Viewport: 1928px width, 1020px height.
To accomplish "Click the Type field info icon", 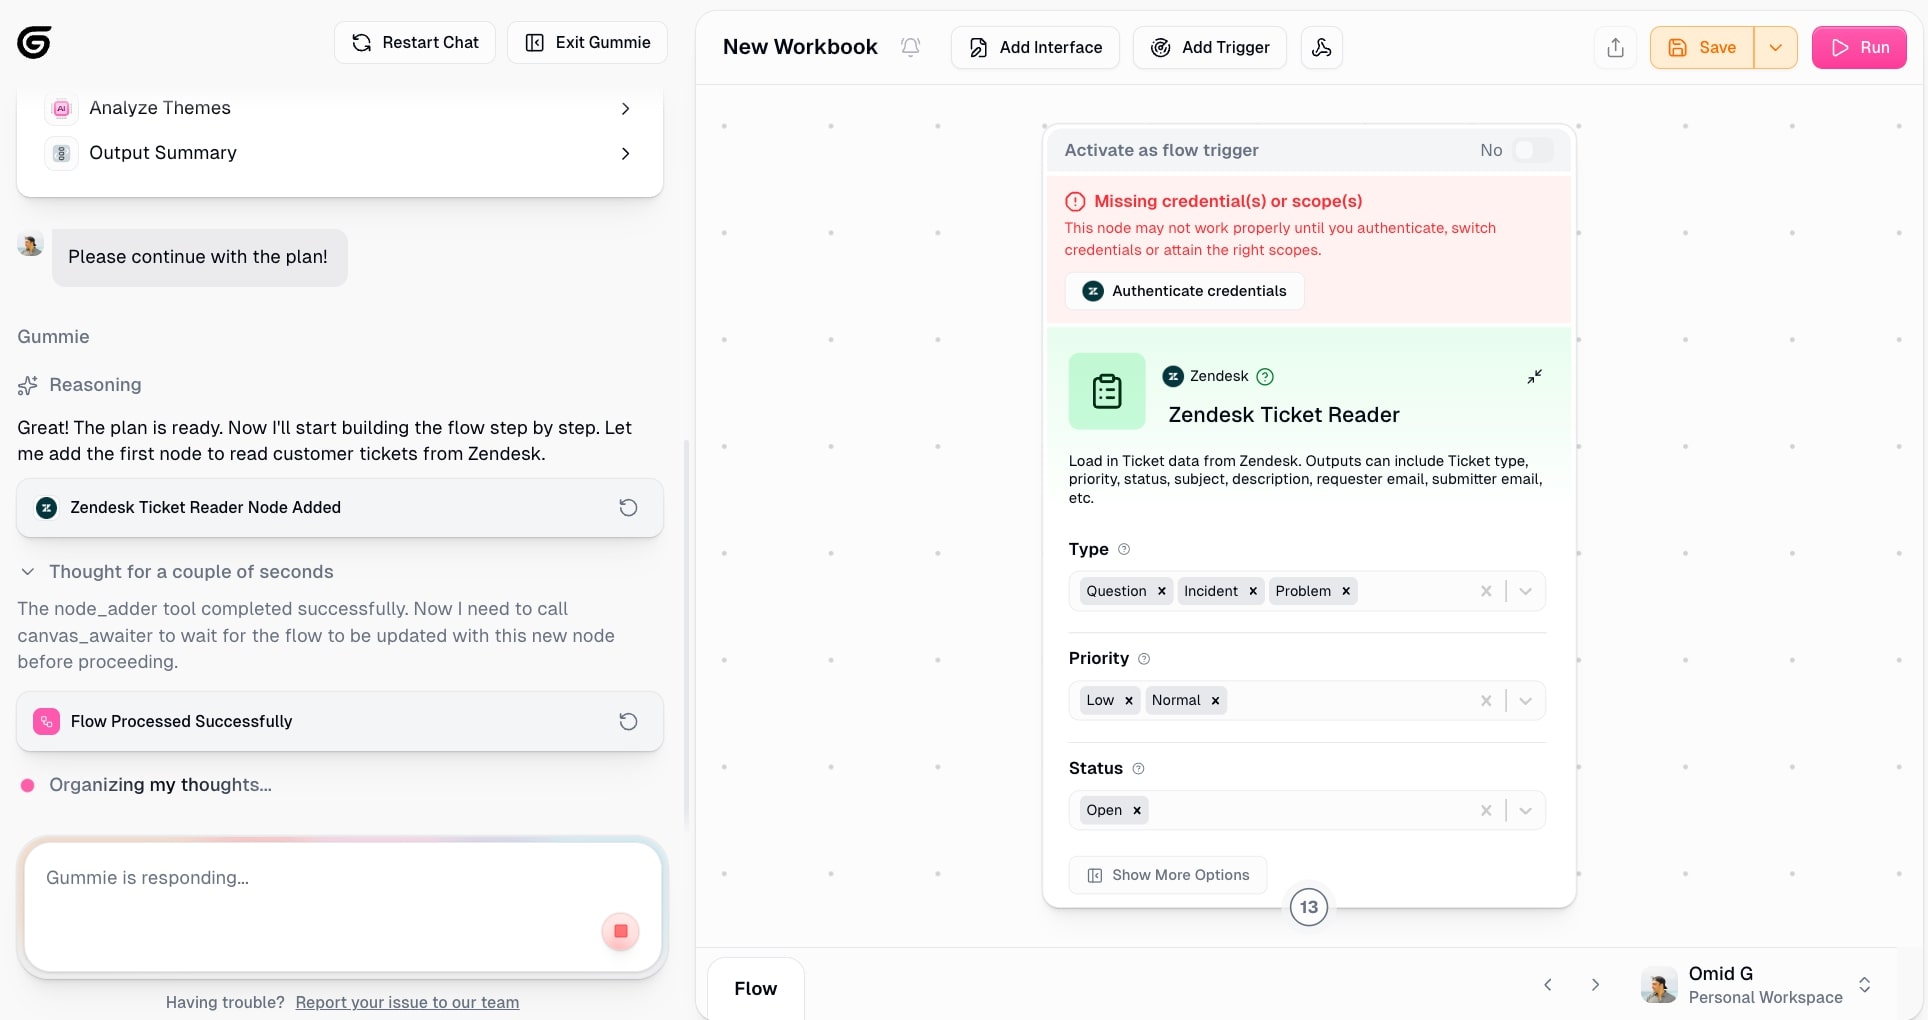I will (x=1124, y=549).
